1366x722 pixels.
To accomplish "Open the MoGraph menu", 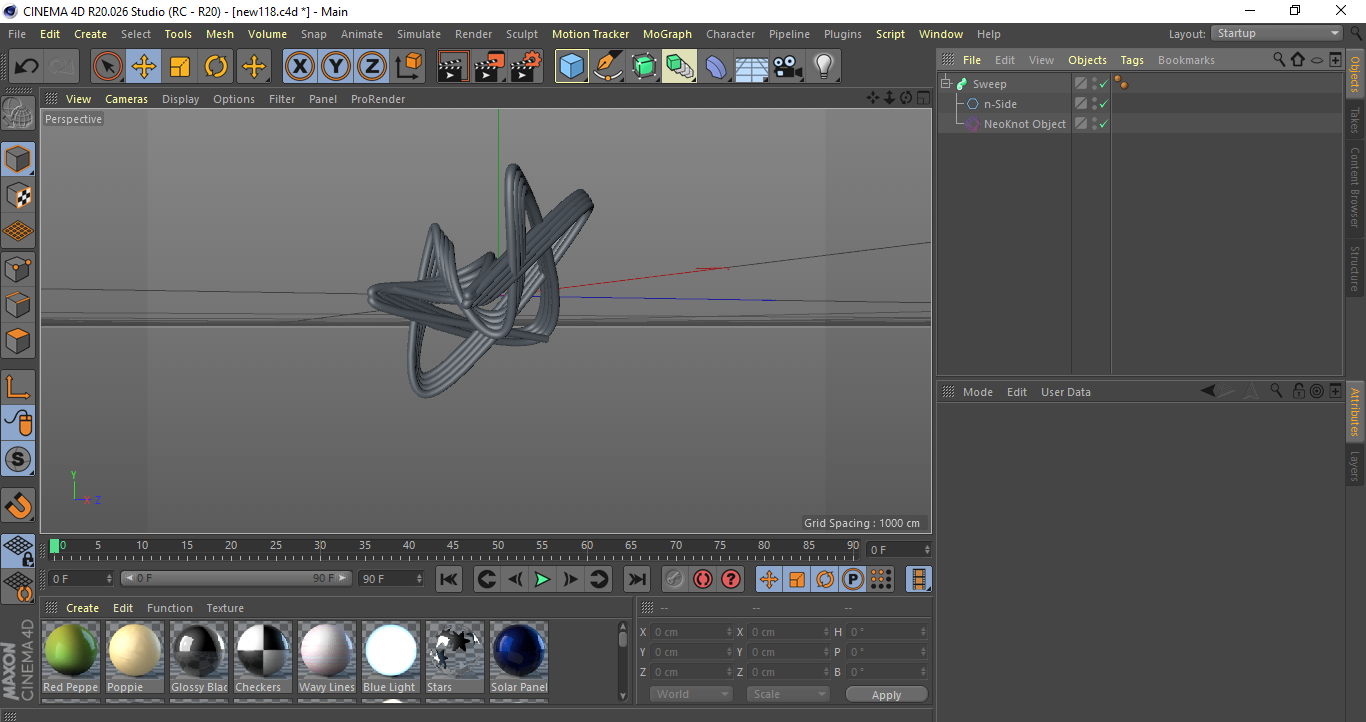I will point(667,34).
